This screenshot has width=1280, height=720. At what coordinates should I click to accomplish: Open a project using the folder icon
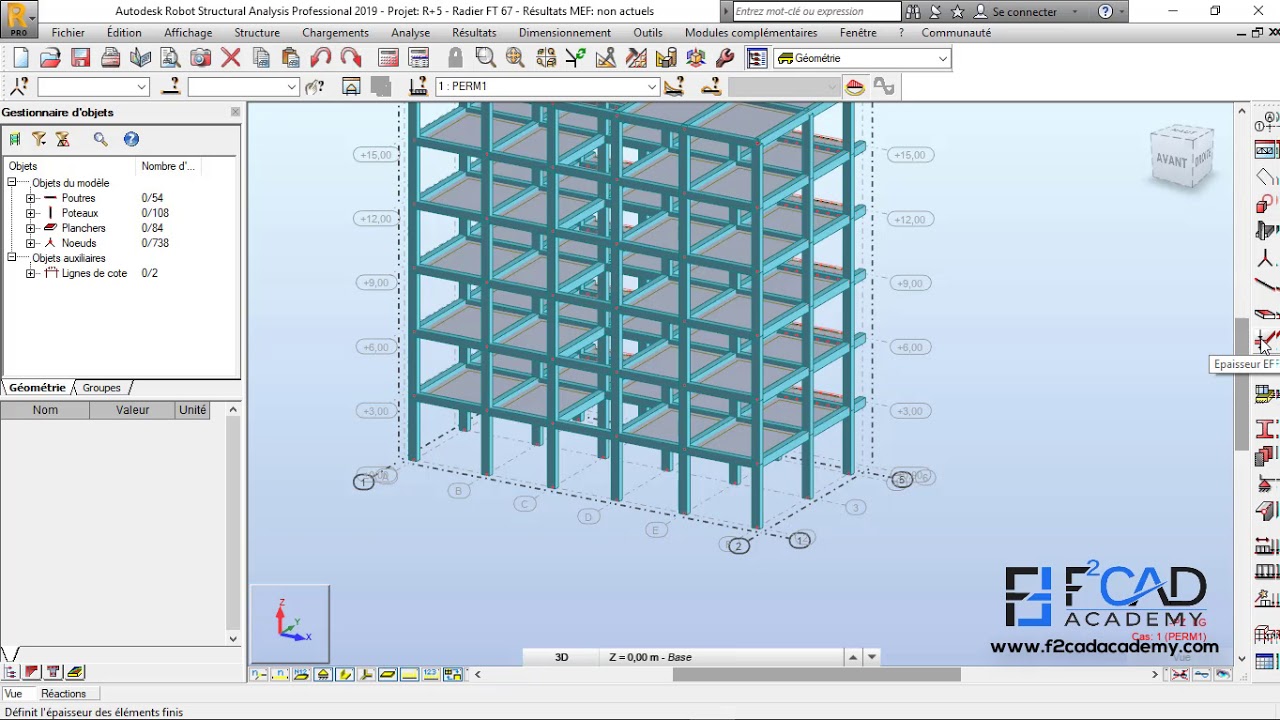pos(50,58)
